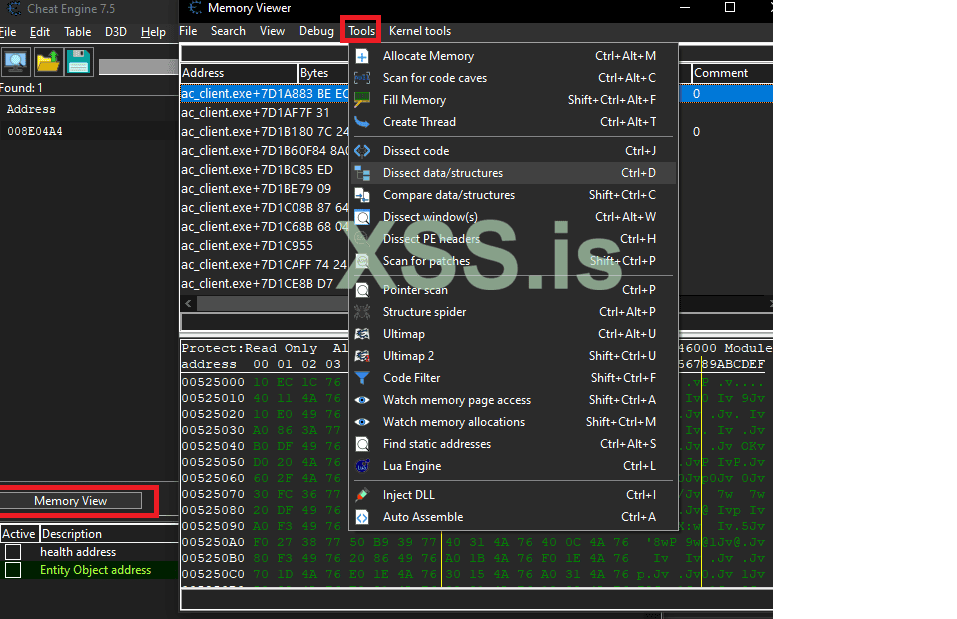Open Cheat Engine Table menu
Image resolution: width=957 pixels, height=619 pixels.
pos(78,32)
